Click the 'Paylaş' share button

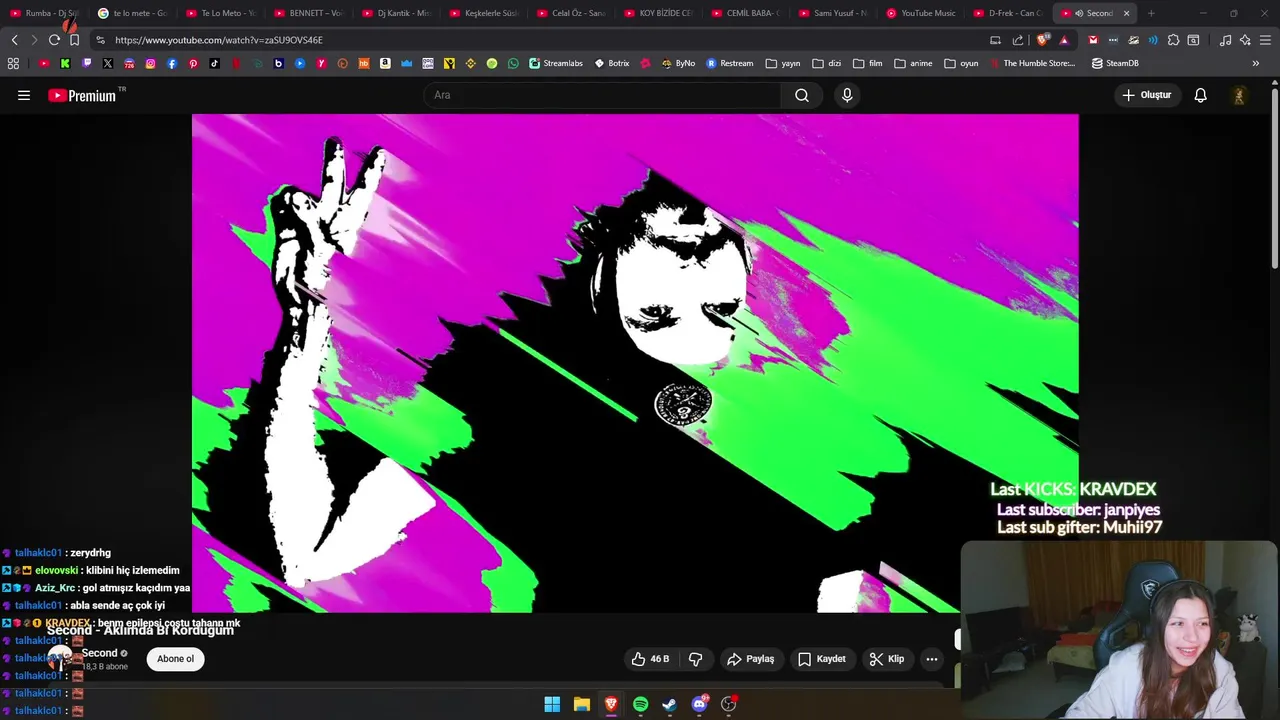pyautogui.click(x=751, y=659)
